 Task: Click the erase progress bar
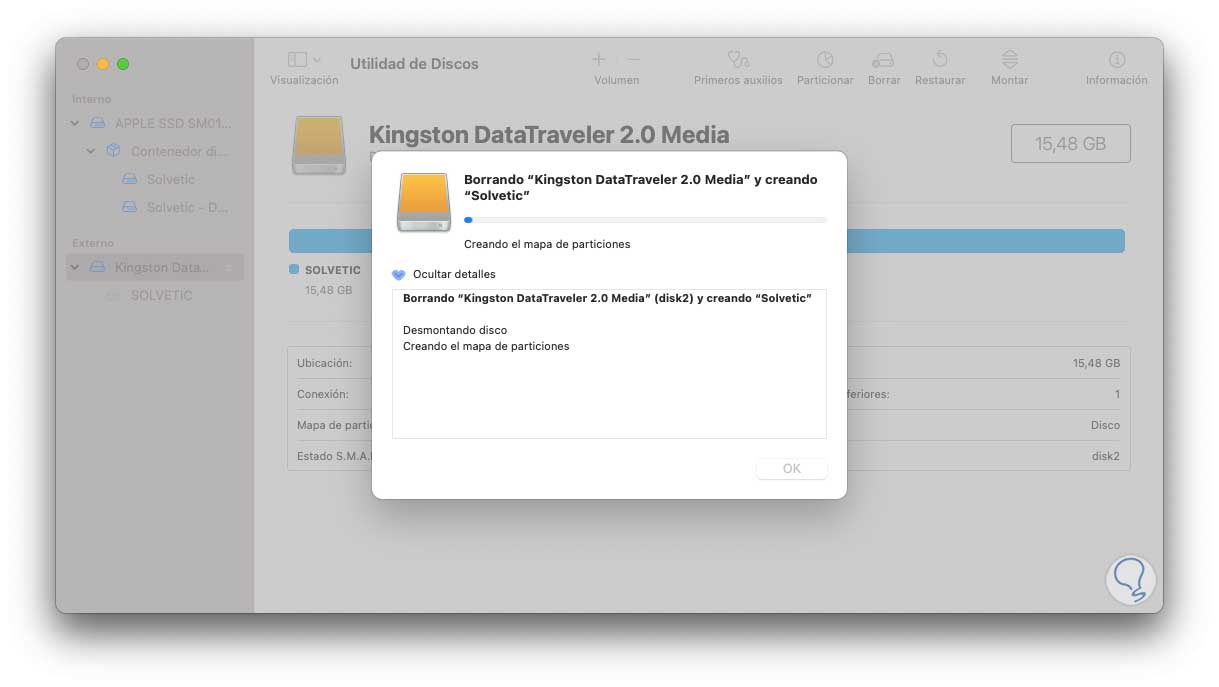point(645,219)
